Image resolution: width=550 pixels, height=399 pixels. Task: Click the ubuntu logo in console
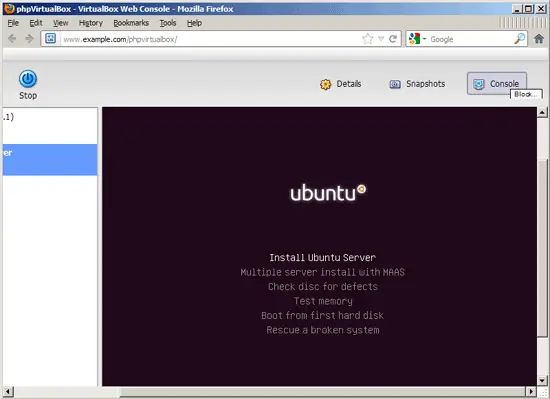(x=328, y=193)
